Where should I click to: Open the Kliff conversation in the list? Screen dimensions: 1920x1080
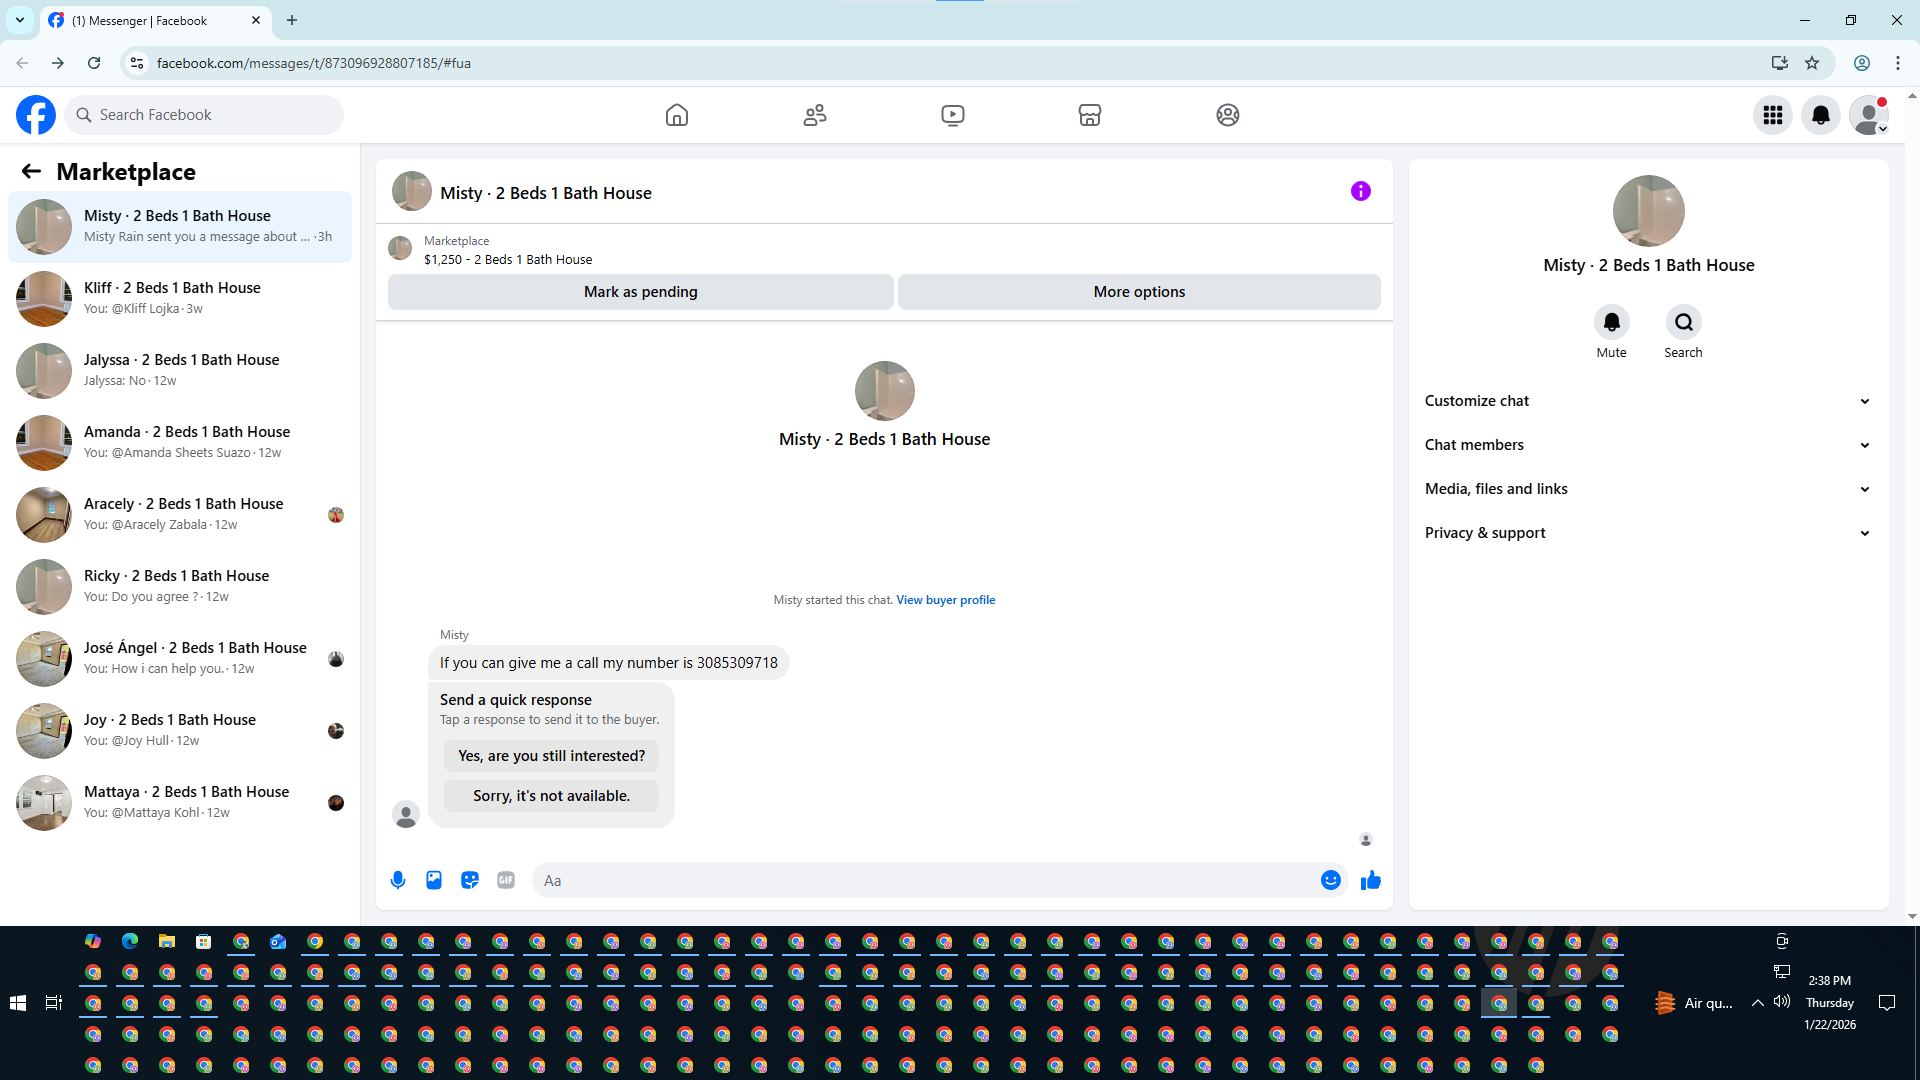tap(180, 299)
